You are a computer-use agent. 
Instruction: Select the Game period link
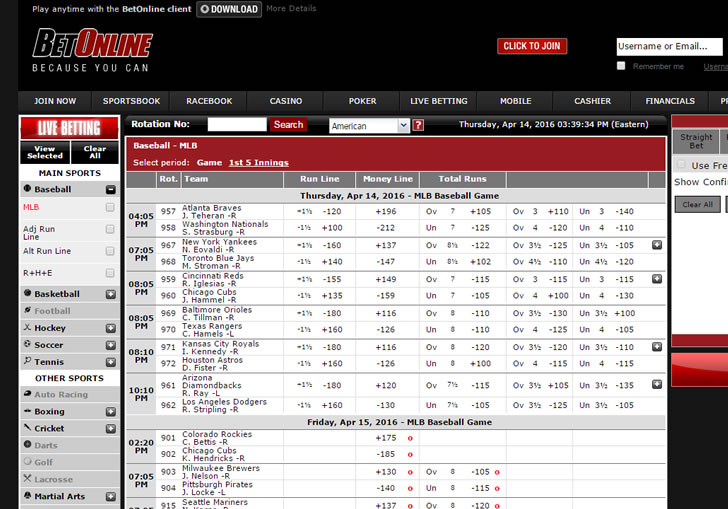point(209,163)
